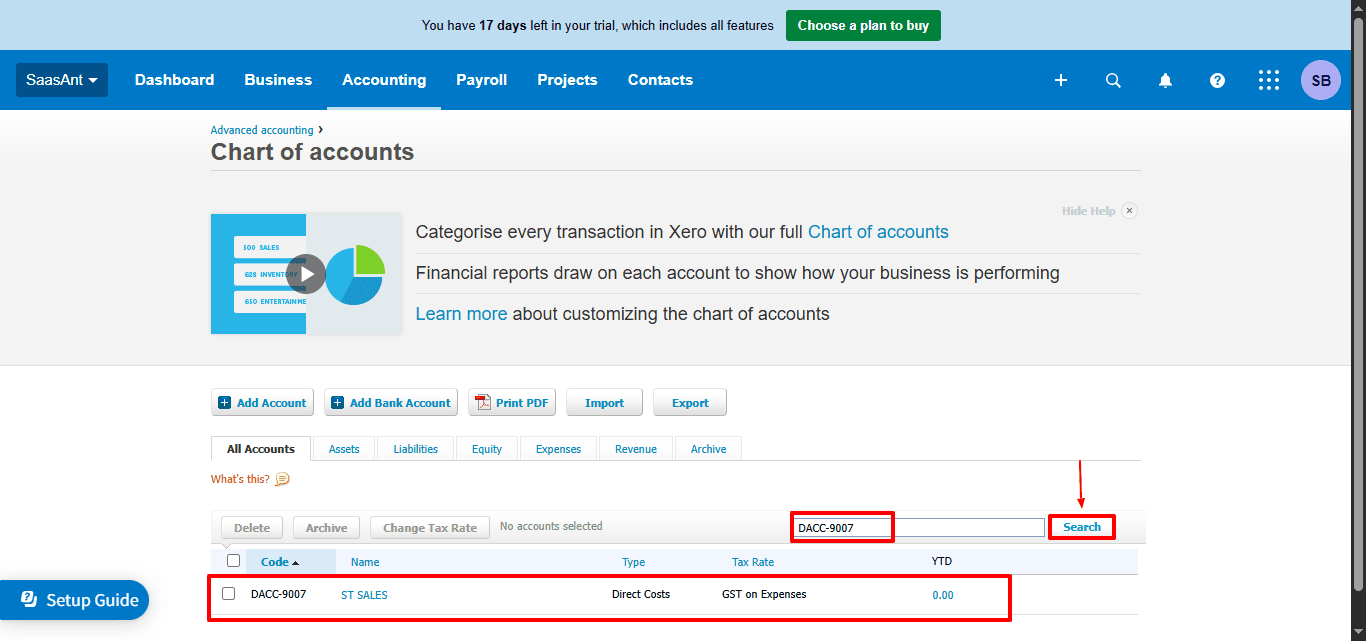Open the Accounting menu
Viewport: 1366px width, 641px height.
click(384, 80)
